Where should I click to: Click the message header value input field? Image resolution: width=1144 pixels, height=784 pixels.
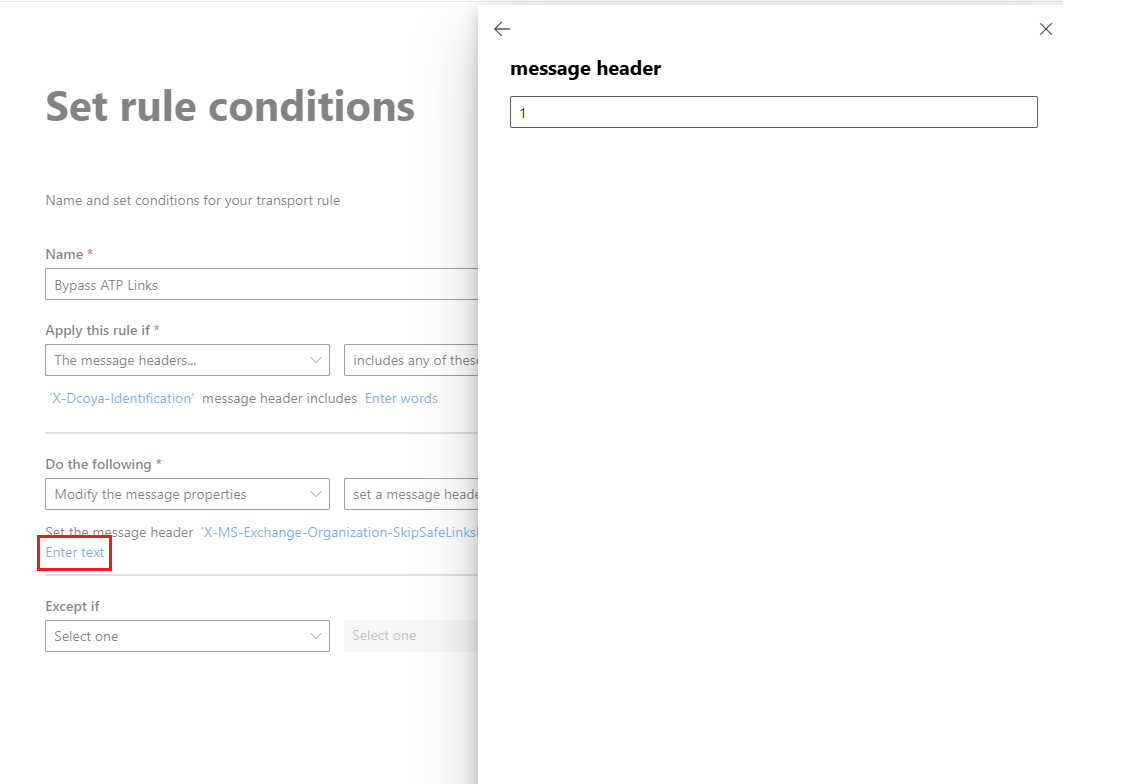point(773,112)
